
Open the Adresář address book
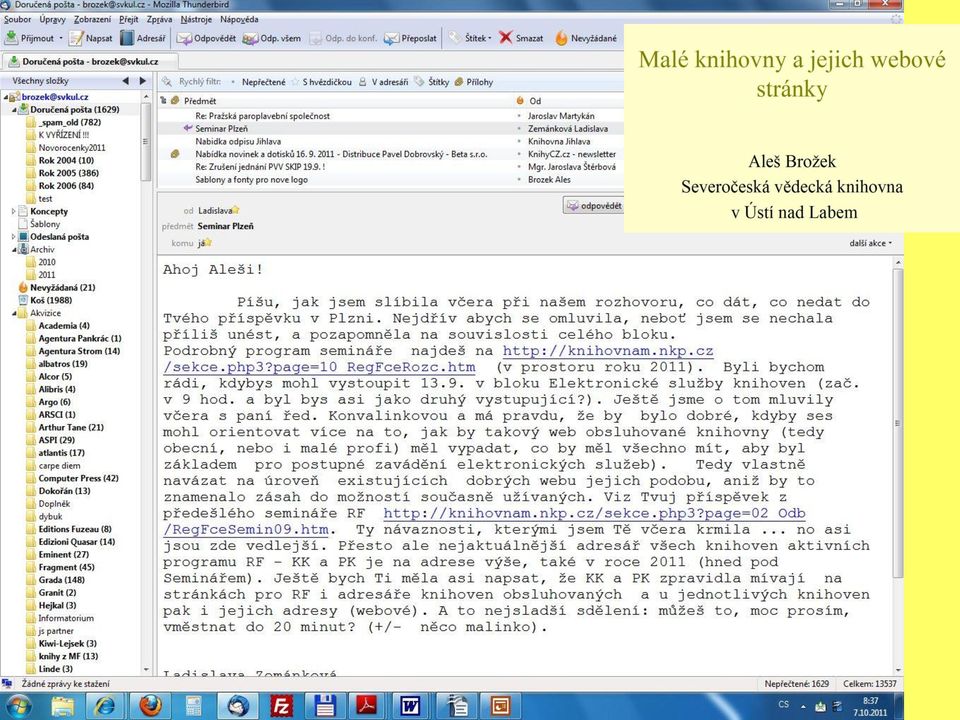(x=143, y=38)
